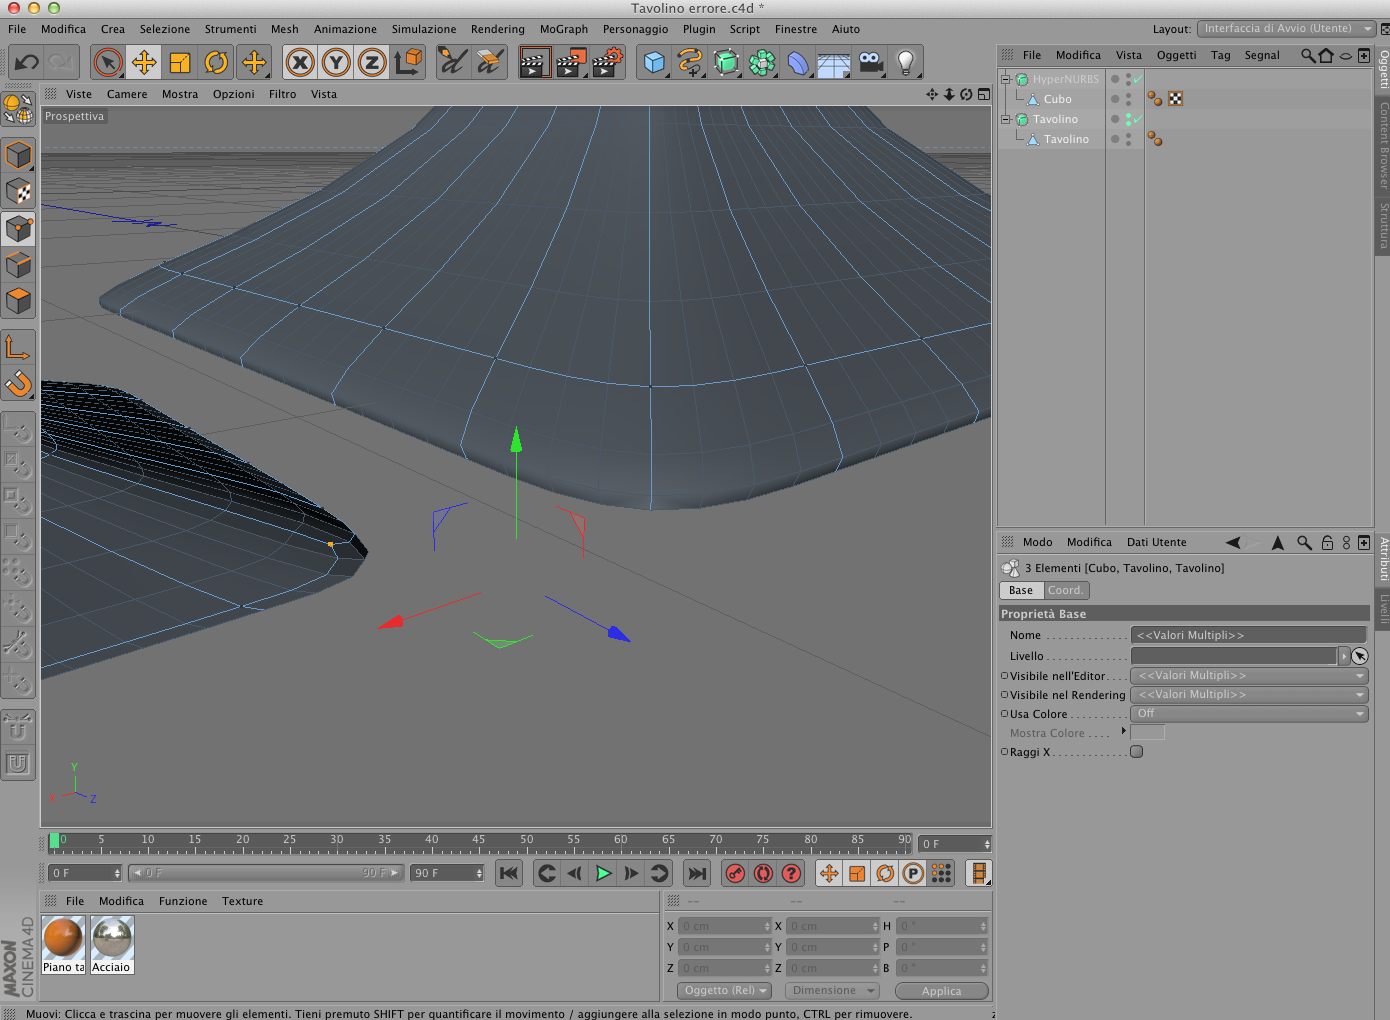
Task: Open the Oggetto (Rel) dropdown
Action: (x=726, y=991)
